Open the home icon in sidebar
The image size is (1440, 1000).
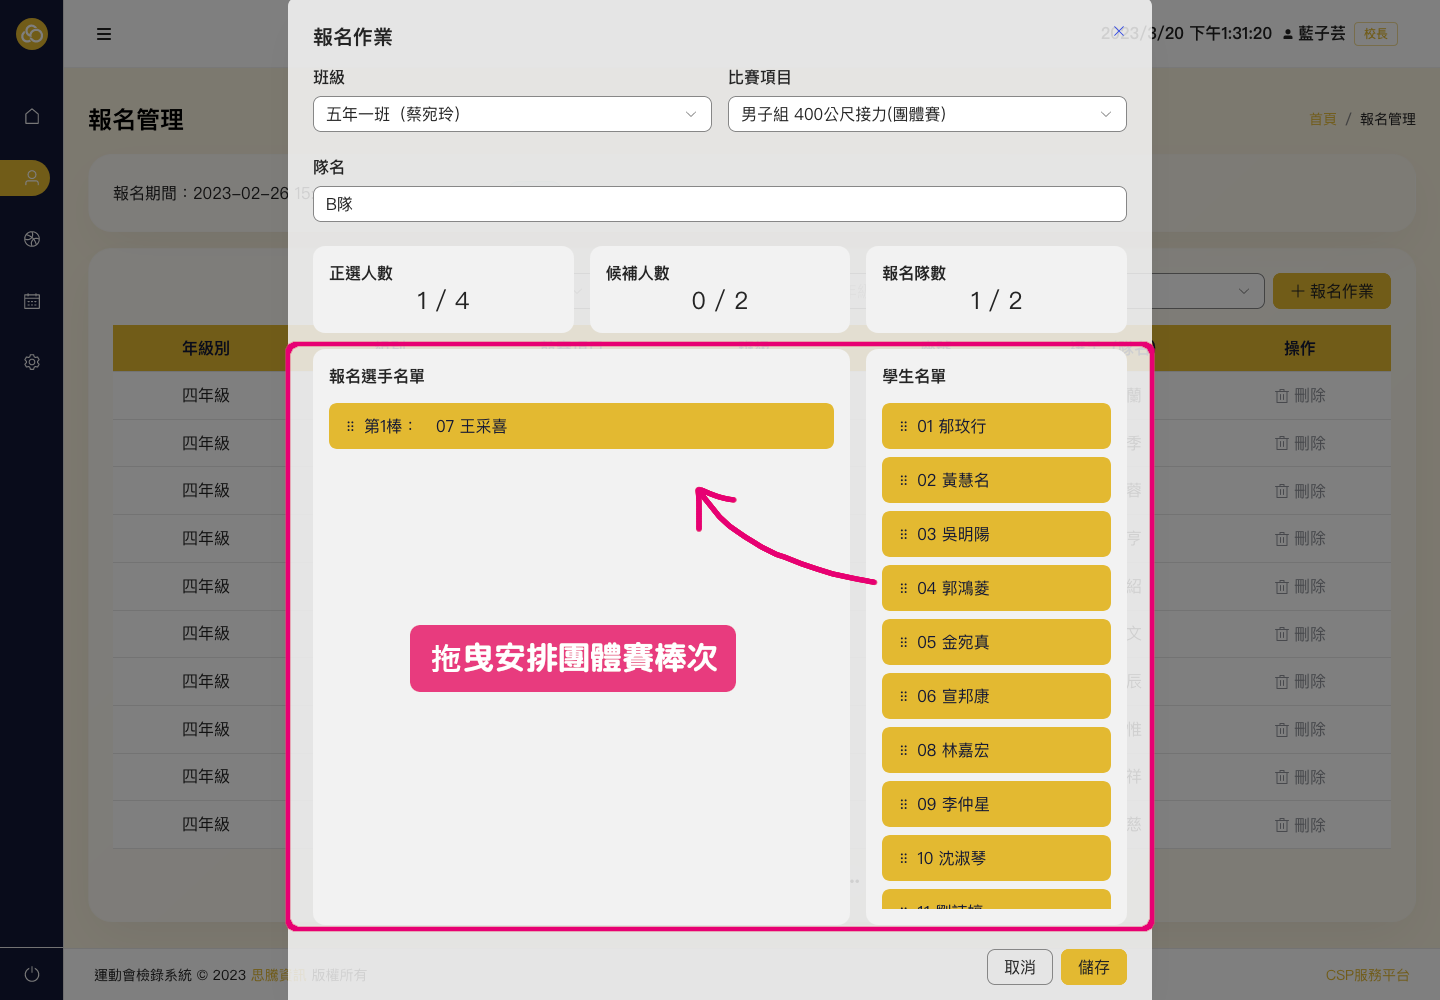click(32, 116)
